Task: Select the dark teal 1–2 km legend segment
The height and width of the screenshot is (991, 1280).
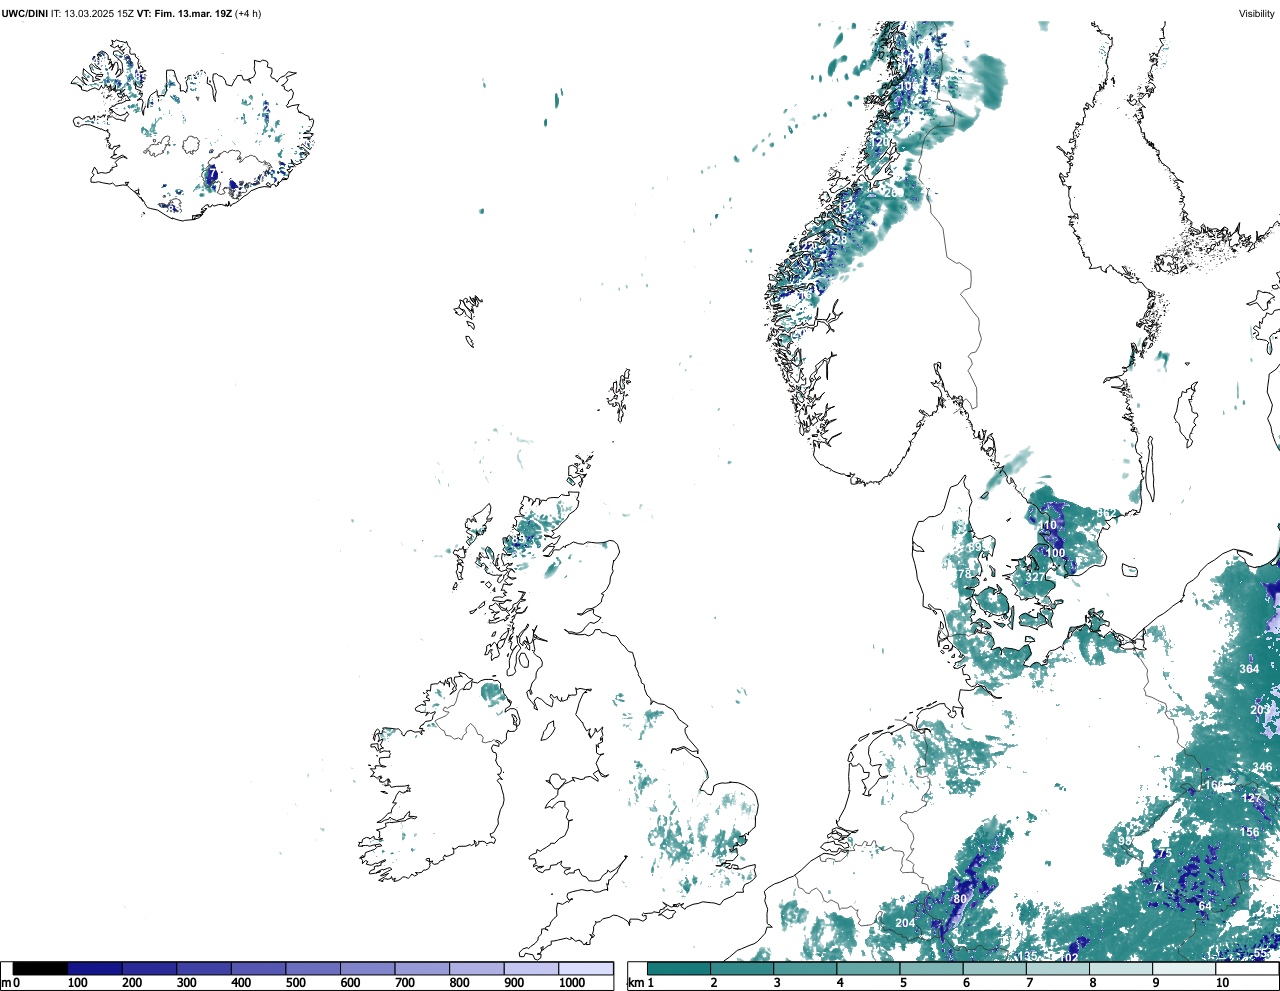Action: point(679,968)
